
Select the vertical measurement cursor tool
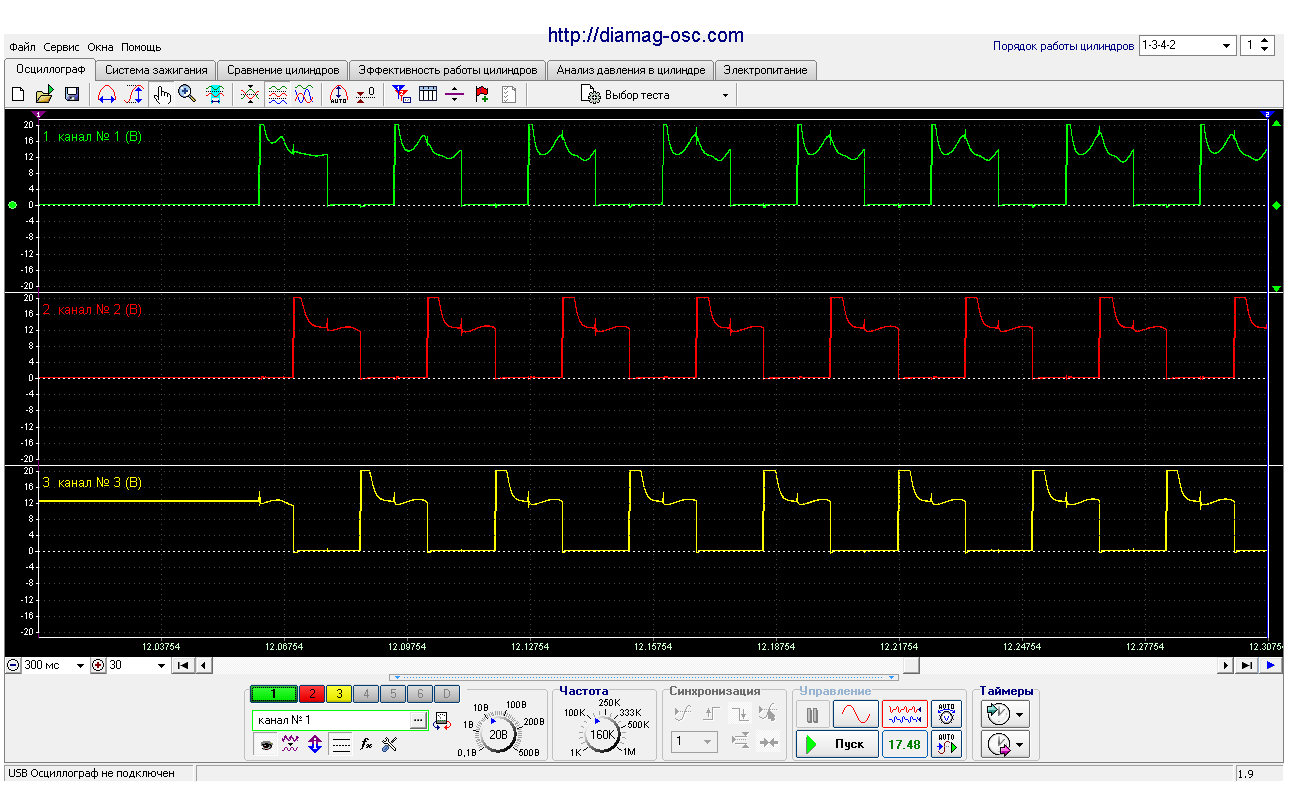[134, 95]
